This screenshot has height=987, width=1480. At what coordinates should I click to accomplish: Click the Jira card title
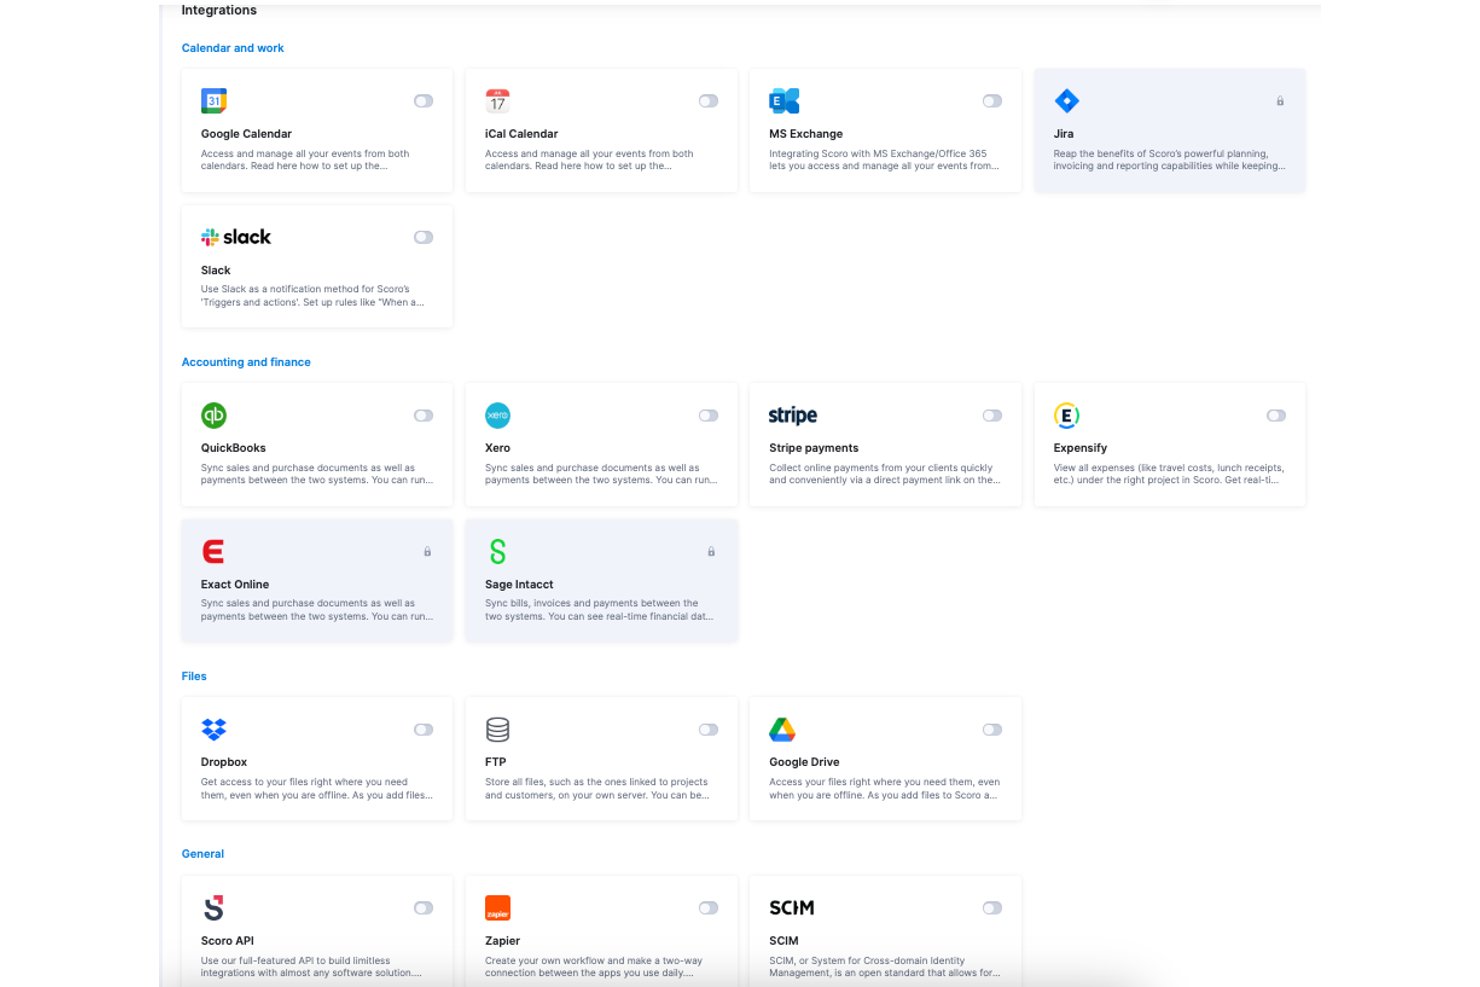(1063, 134)
